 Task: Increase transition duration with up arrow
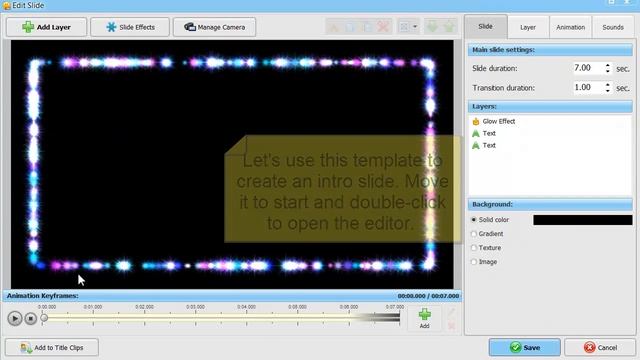(608, 84)
